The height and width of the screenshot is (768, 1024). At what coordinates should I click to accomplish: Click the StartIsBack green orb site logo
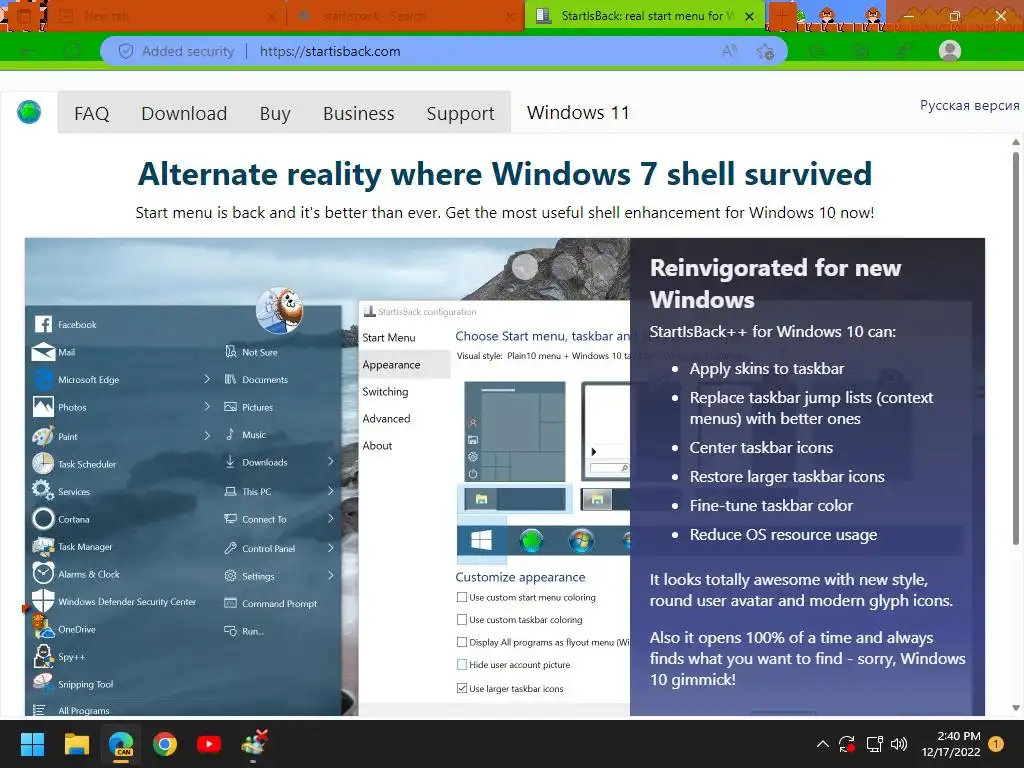coord(29,112)
